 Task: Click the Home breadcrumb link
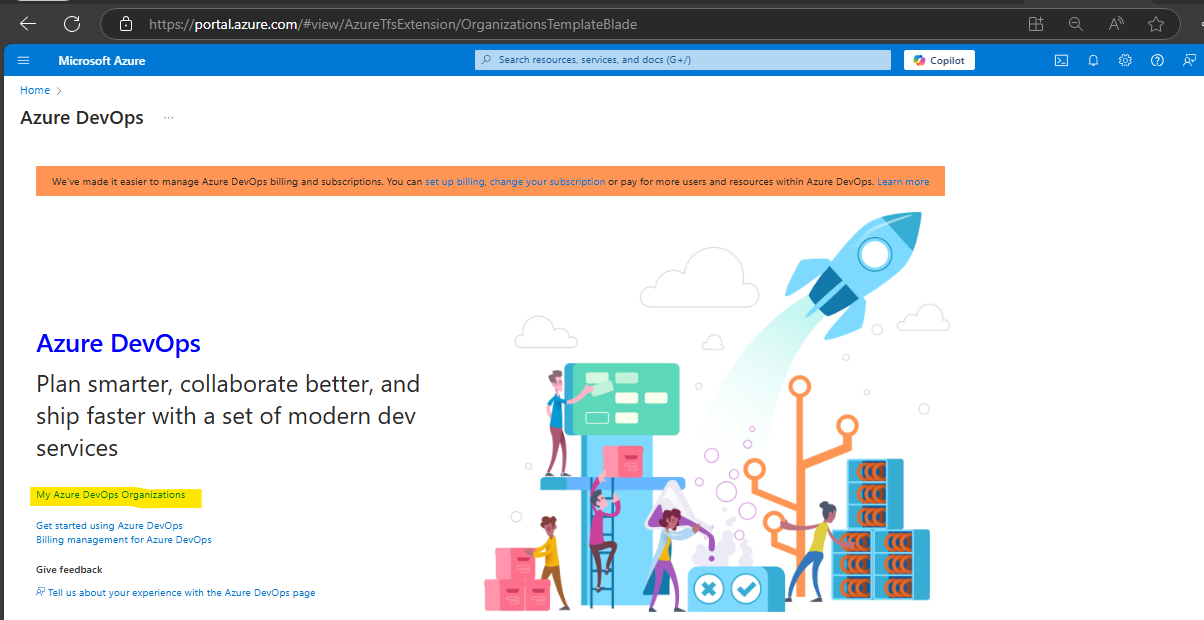click(x=35, y=90)
